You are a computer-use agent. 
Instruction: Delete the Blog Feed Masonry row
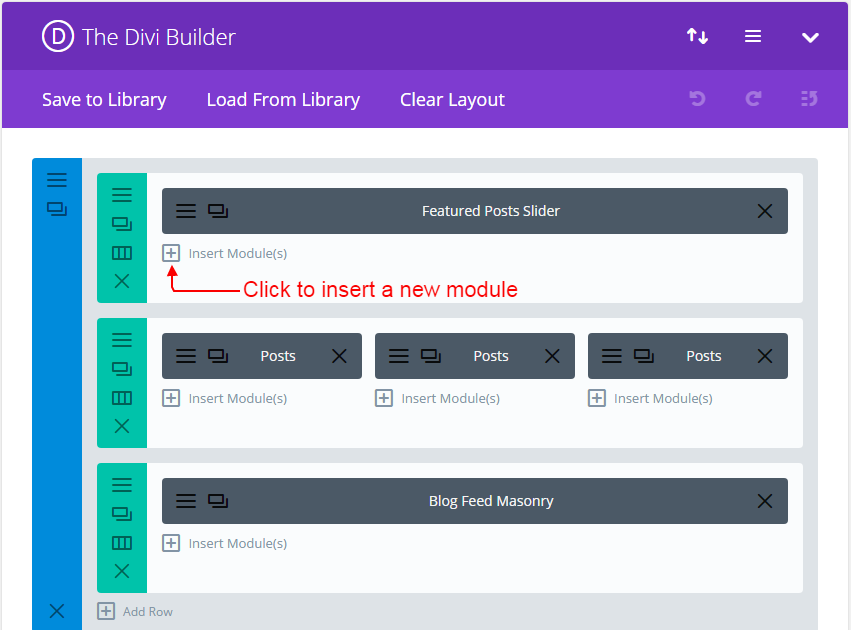tap(122, 571)
